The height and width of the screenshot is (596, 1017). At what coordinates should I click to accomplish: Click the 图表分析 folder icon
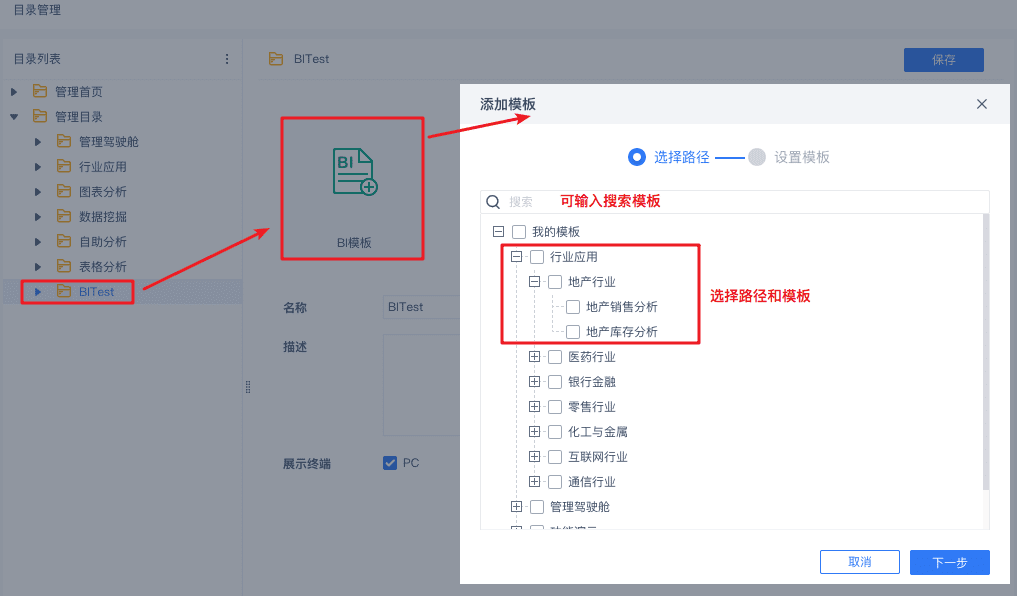click(x=64, y=191)
